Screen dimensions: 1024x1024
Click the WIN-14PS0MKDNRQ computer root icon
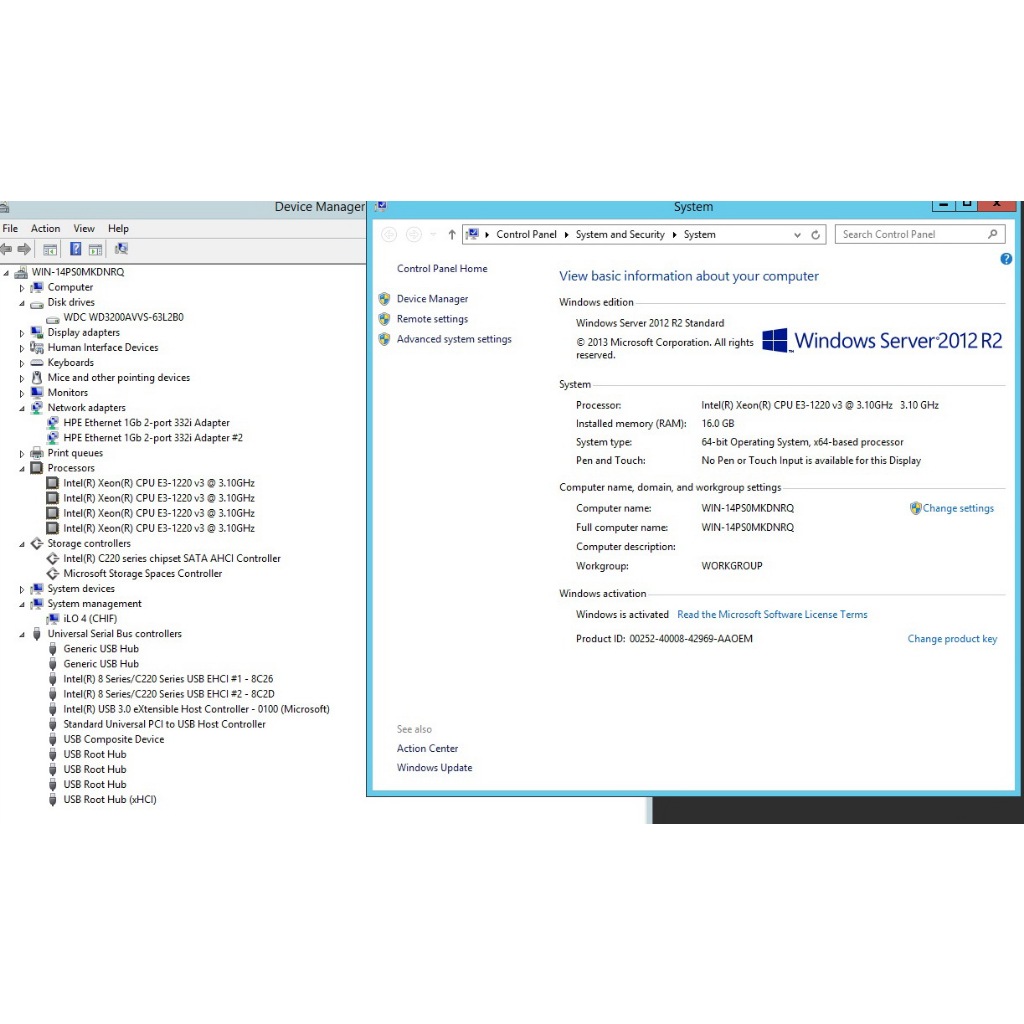22,272
